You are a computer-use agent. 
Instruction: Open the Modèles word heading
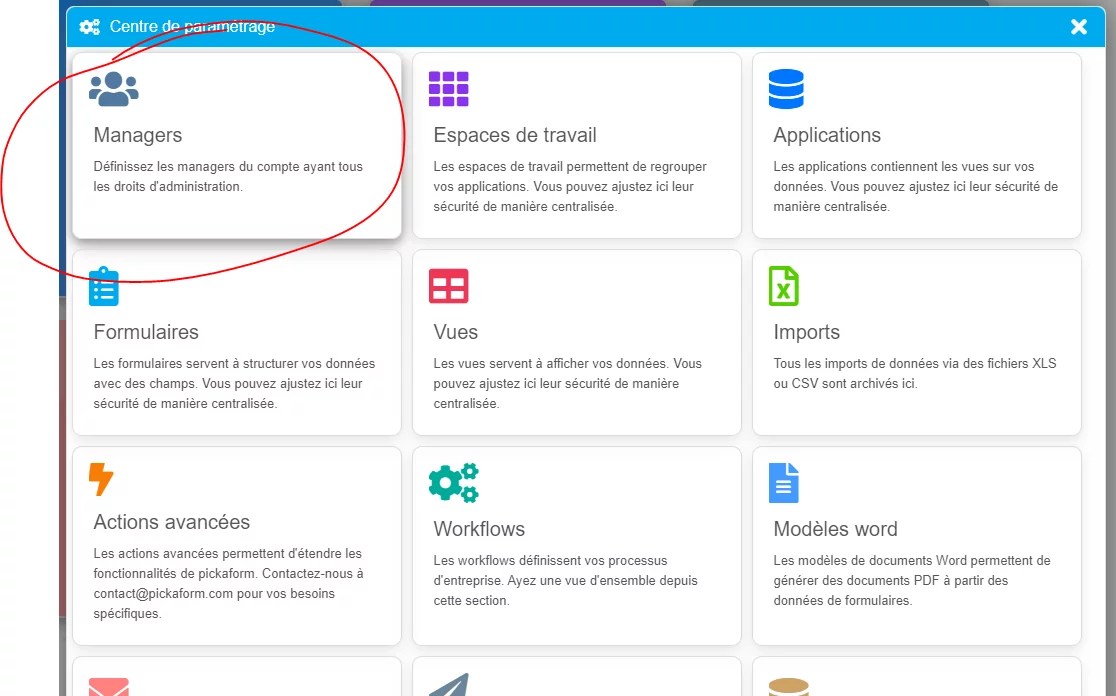click(835, 529)
